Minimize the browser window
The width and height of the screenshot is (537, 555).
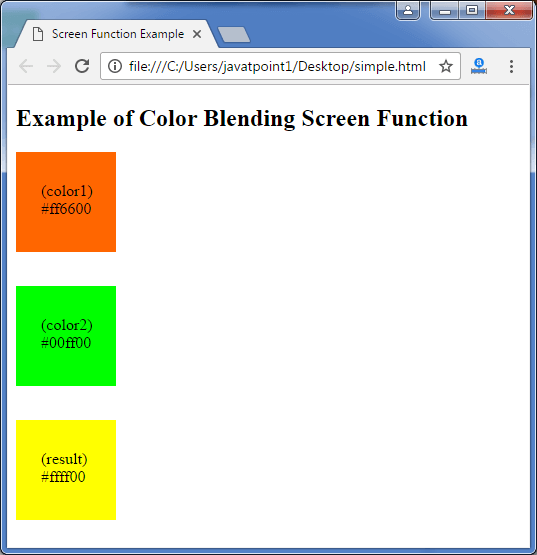(445, 10)
